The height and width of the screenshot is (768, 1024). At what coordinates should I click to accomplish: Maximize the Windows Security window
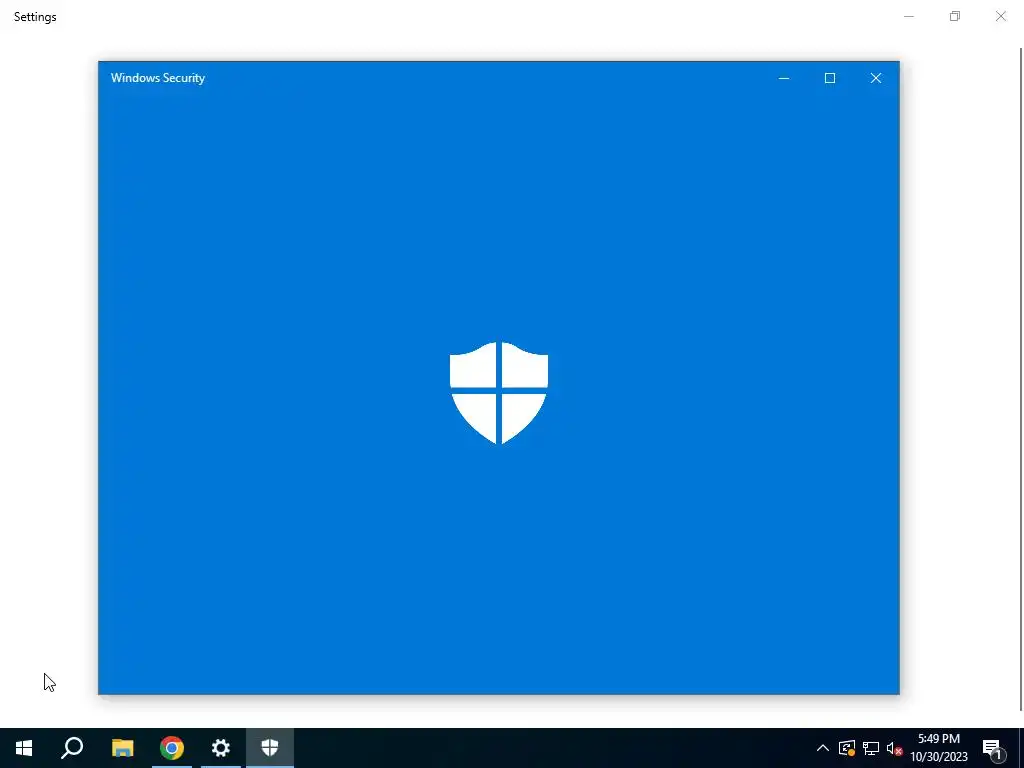(x=830, y=78)
